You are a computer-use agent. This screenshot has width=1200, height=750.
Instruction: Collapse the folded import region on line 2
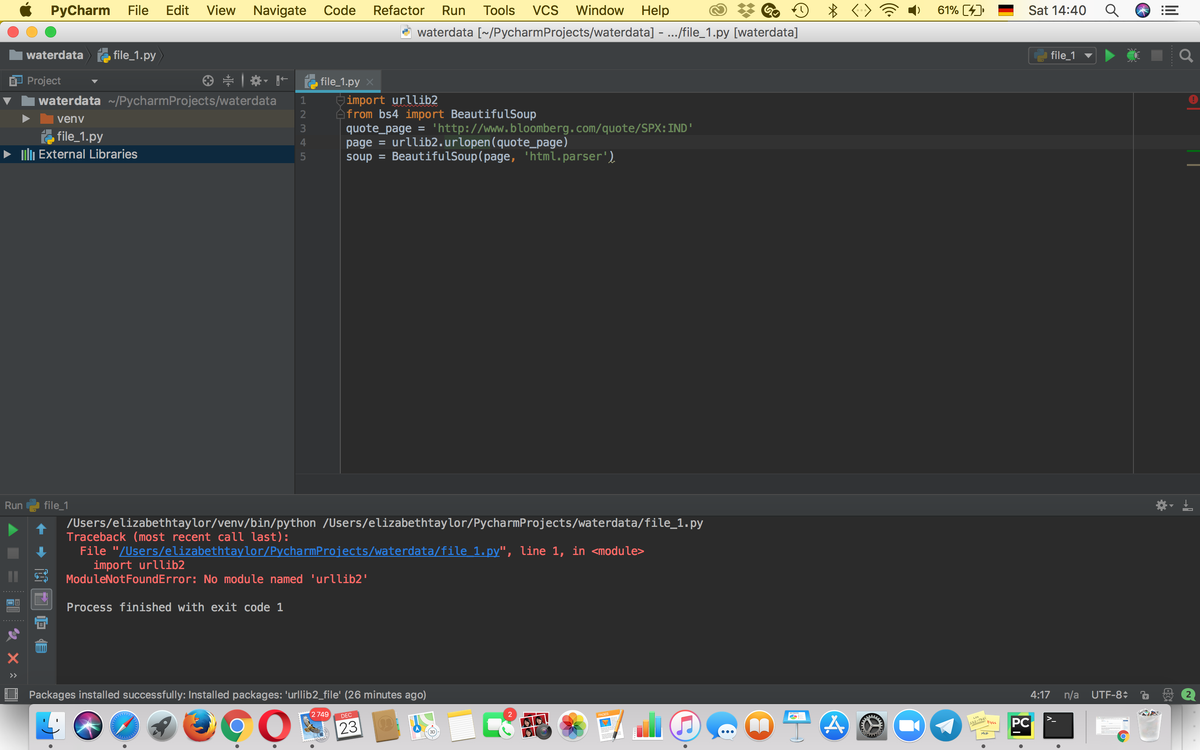(340, 113)
